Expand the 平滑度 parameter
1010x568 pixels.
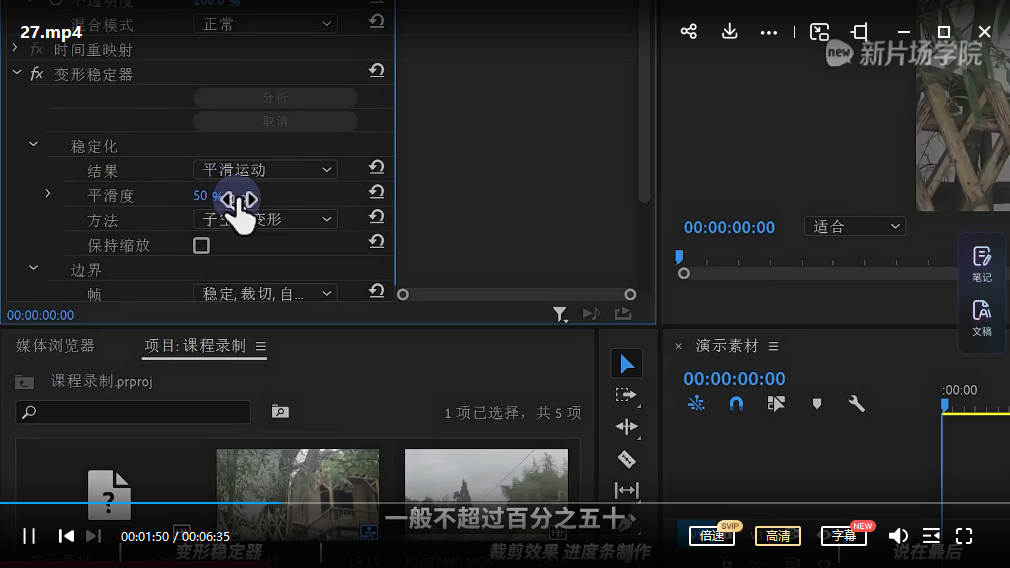click(47, 193)
